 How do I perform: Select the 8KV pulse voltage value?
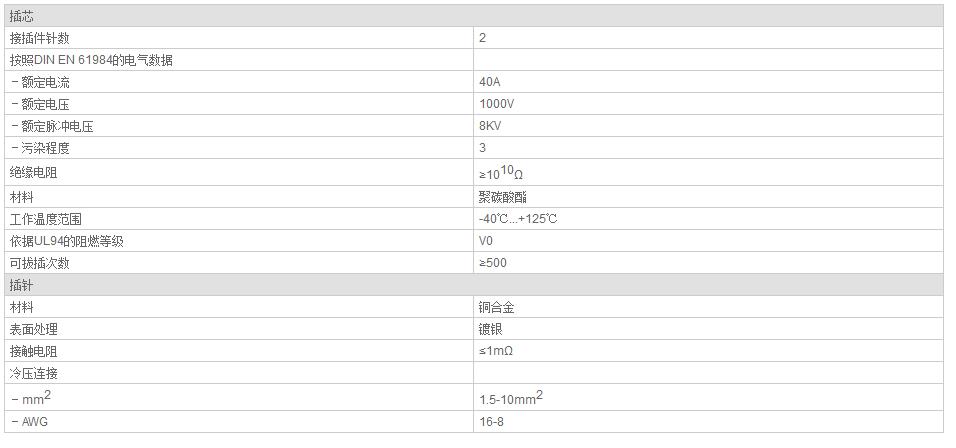click(x=490, y=126)
